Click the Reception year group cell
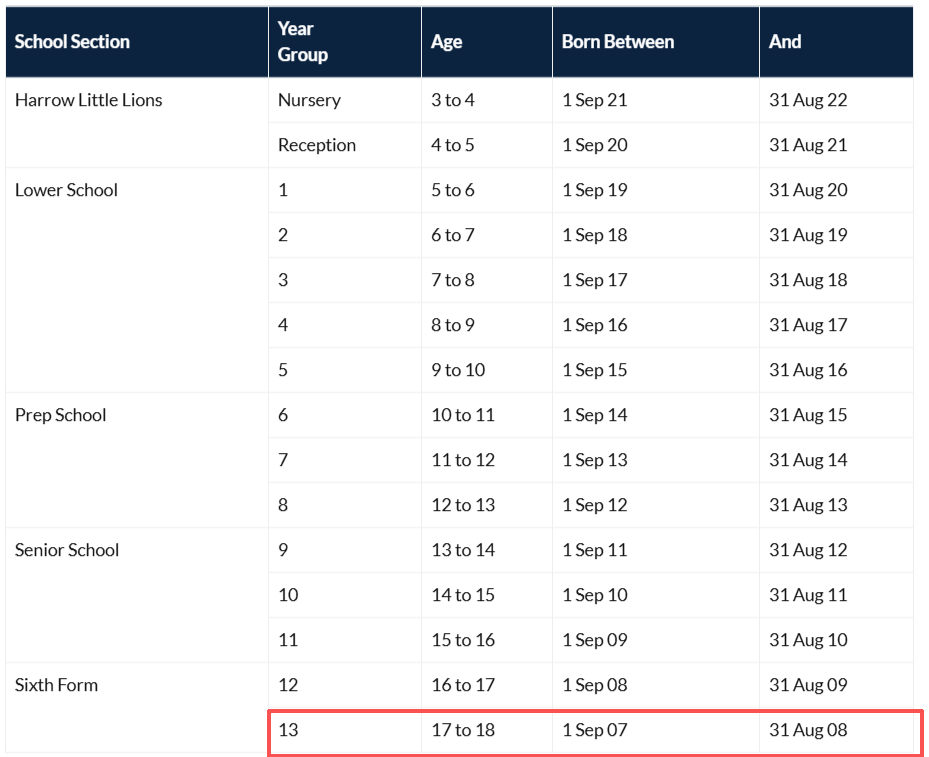The width and height of the screenshot is (929, 757). click(x=317, y=145)
